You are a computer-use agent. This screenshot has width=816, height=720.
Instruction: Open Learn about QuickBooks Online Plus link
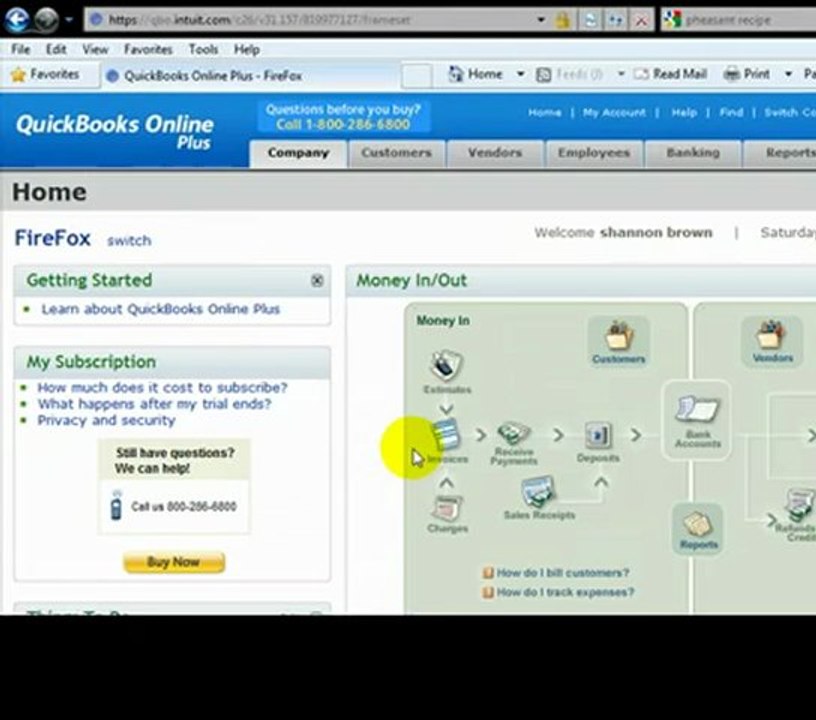(161, 309)
